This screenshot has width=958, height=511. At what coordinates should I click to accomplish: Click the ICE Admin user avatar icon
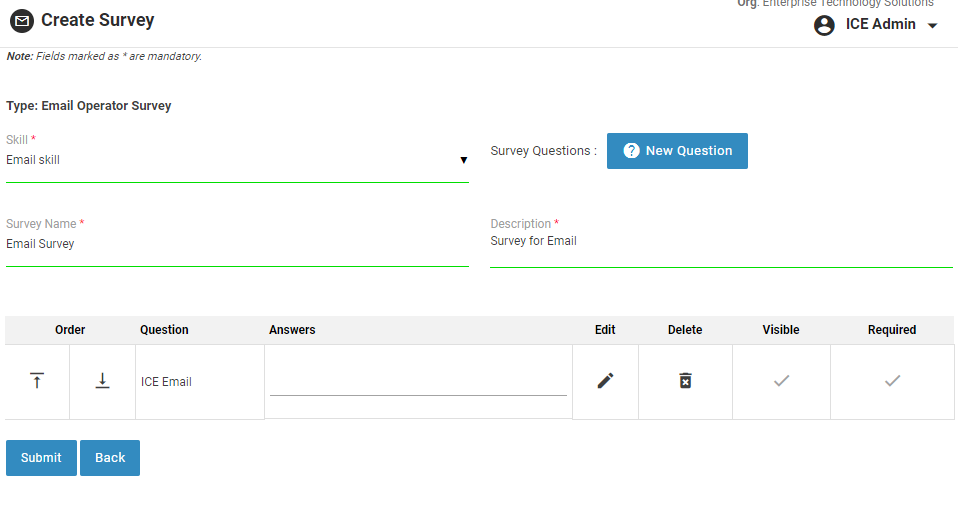(824, 25)
